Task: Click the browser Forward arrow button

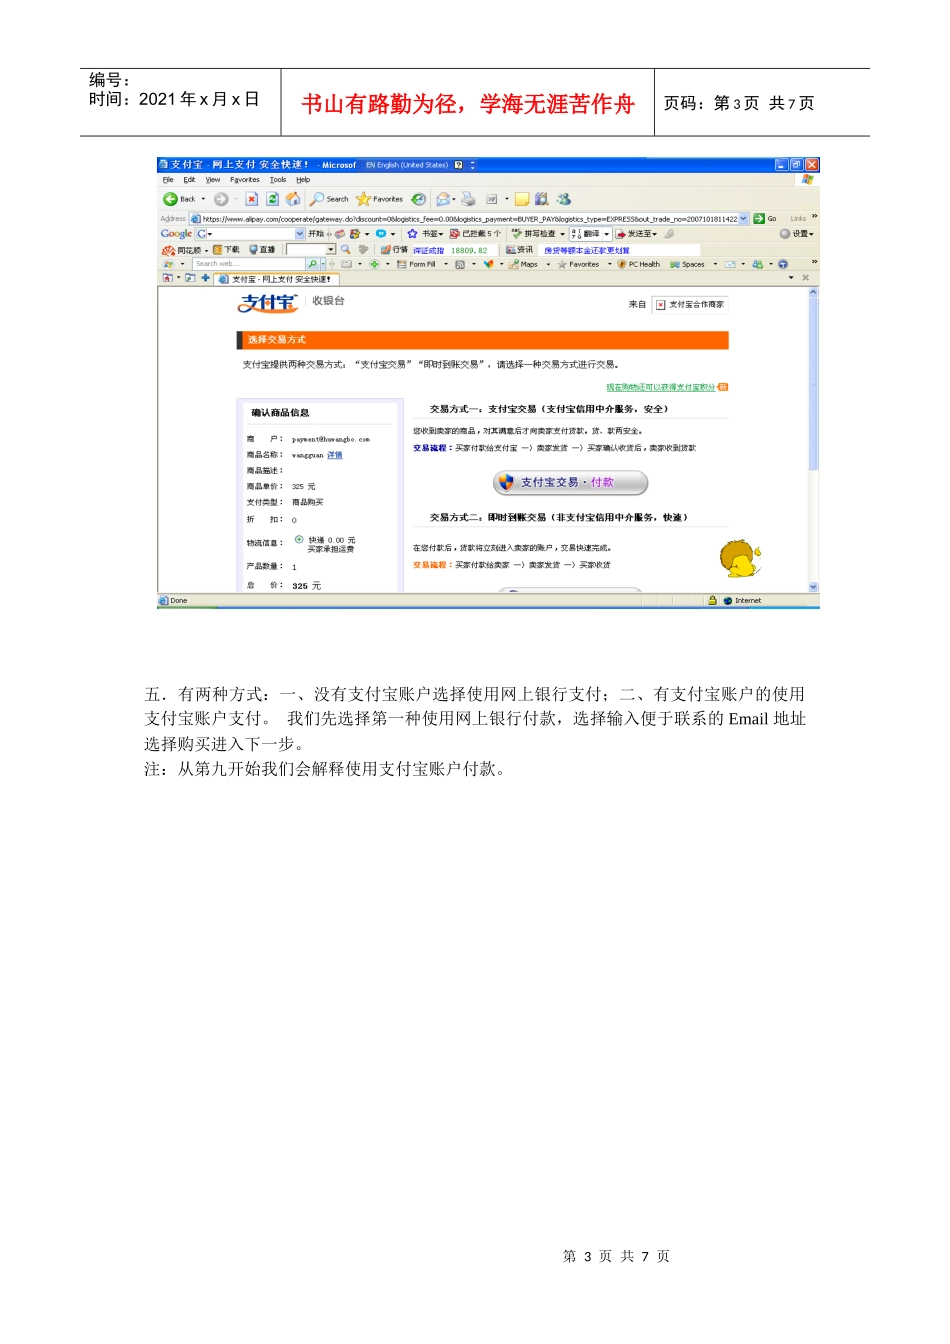Action: pyautogui.click(x=221, y=199)
